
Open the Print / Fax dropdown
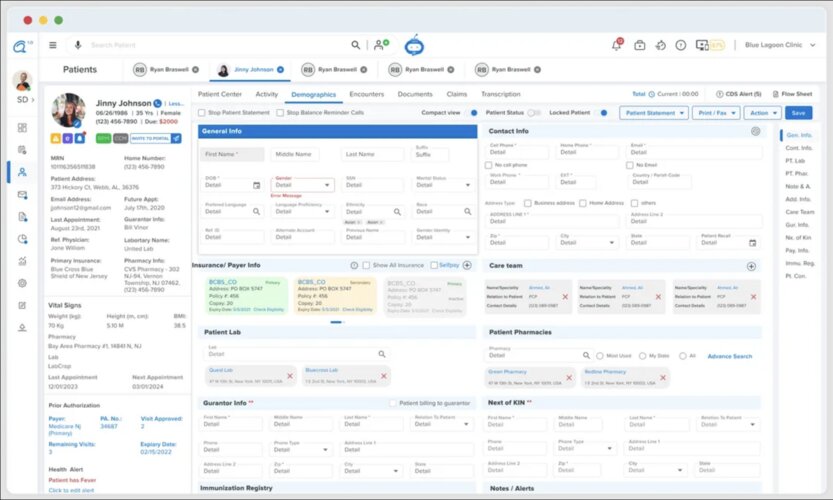click(716, 113)
